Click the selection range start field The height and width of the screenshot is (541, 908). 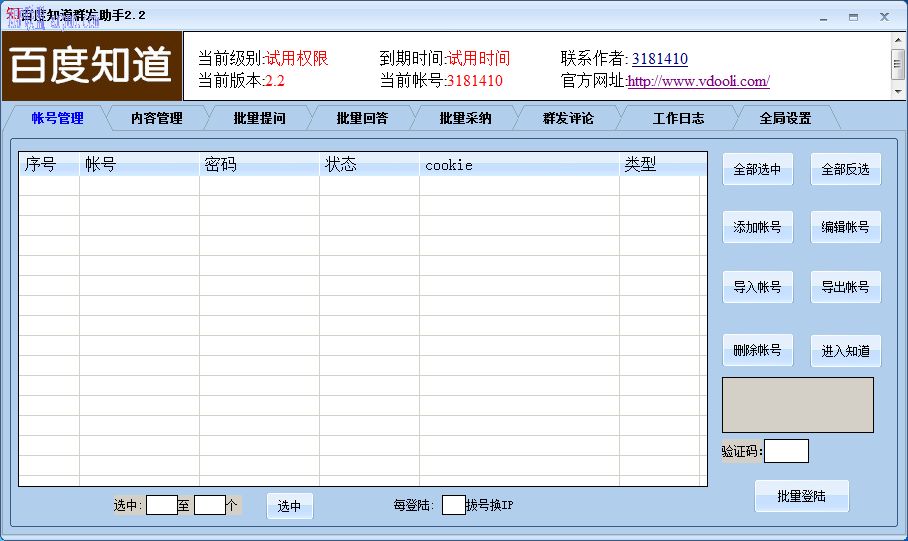pos(162,505)
